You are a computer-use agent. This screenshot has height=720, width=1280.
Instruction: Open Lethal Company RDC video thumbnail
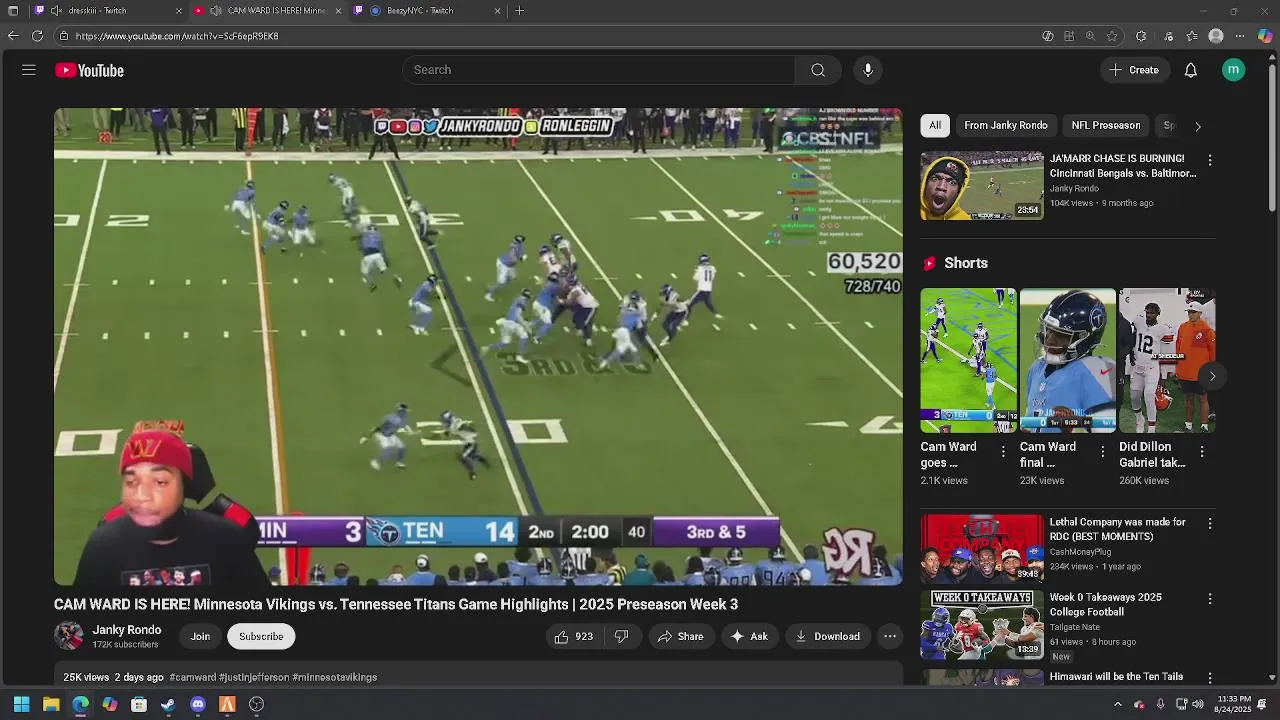[x=982, y=548]
